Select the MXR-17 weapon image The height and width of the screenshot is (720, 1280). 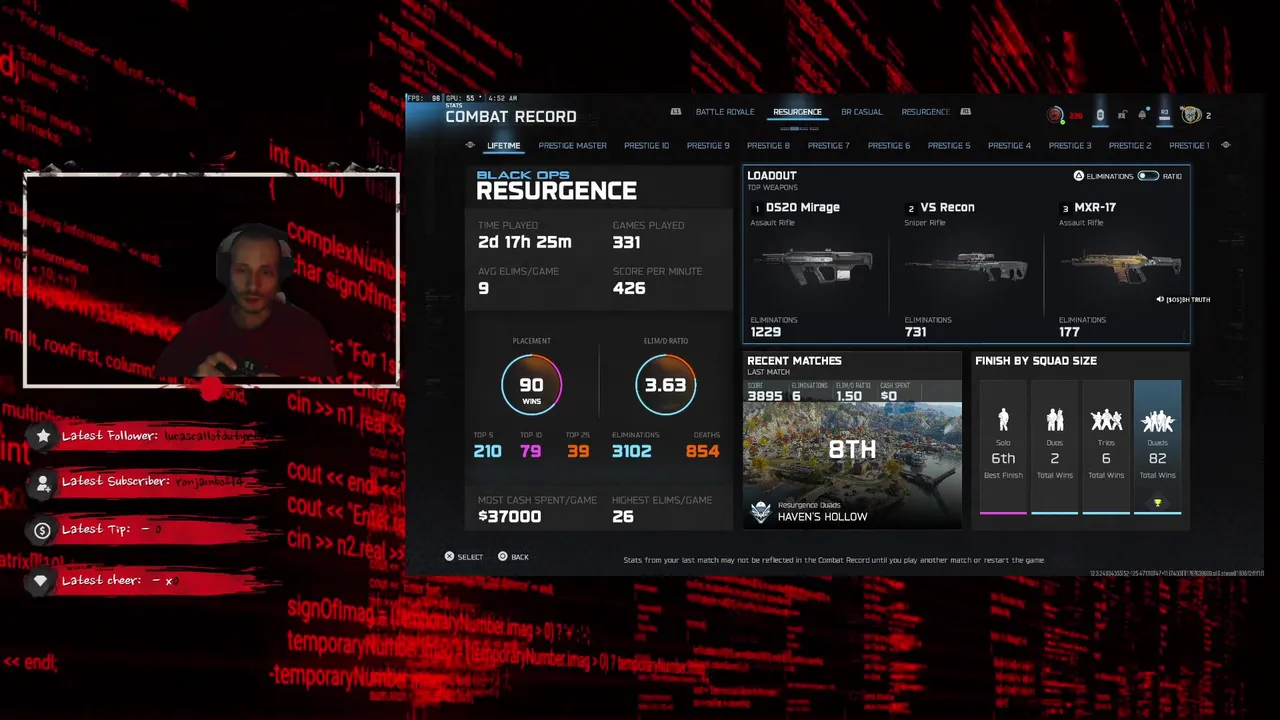coord(1120,267)
